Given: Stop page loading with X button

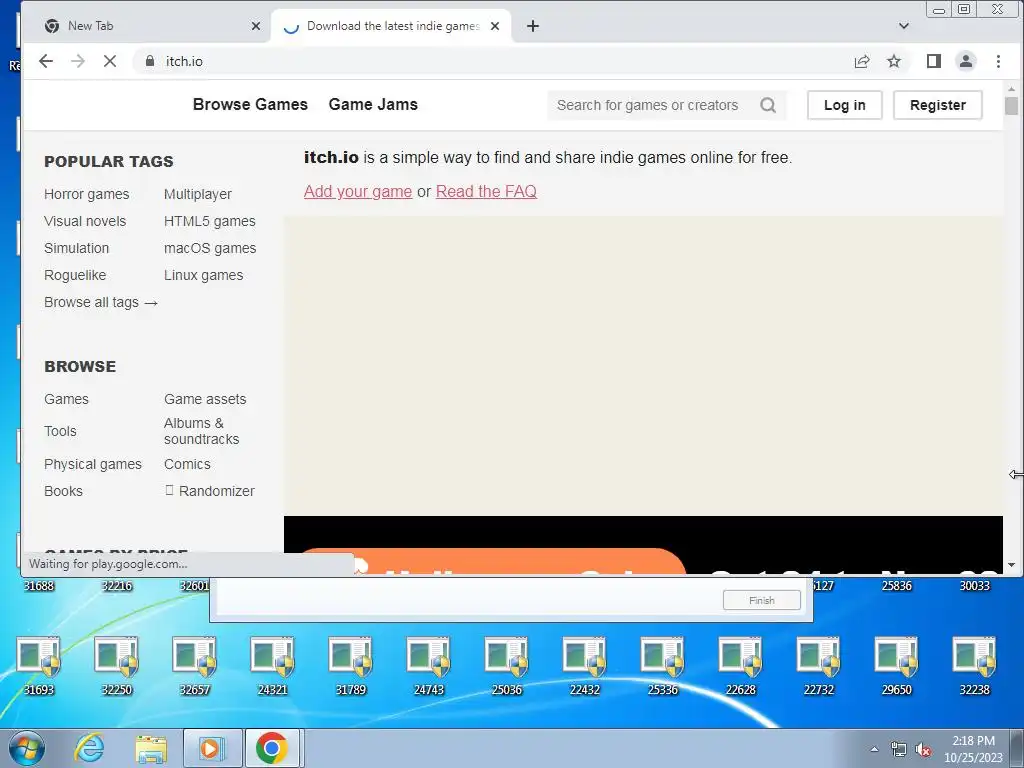Looking at the screenshot, I should [x=110, y=61].
